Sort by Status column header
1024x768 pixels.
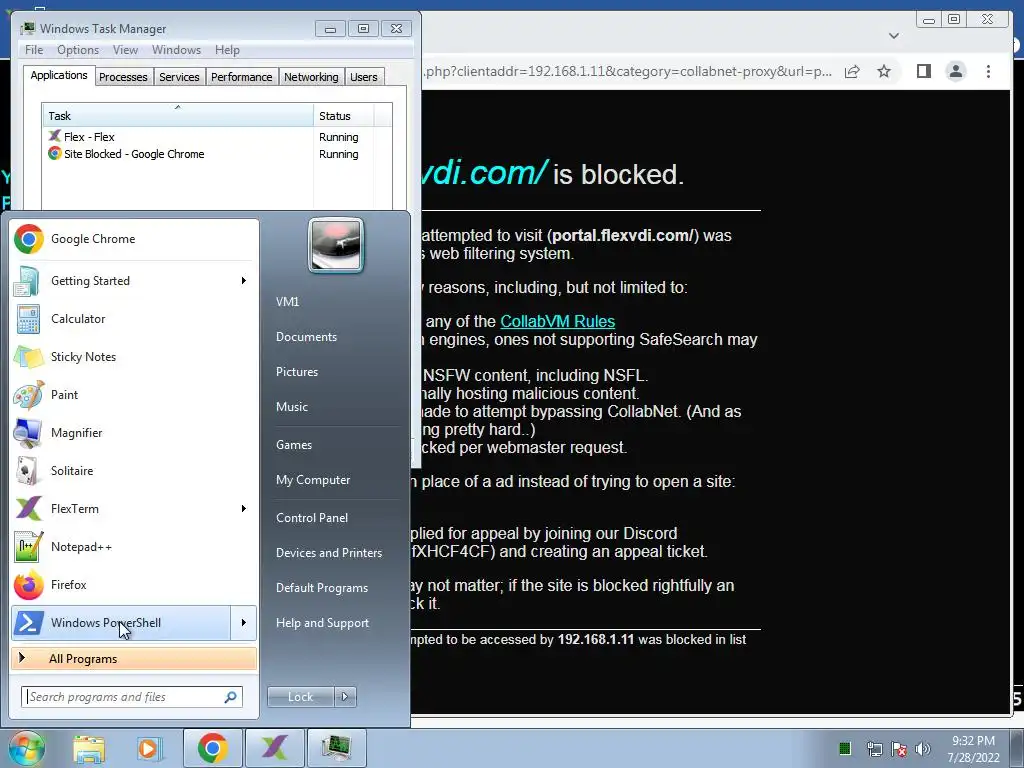point(344,116)
